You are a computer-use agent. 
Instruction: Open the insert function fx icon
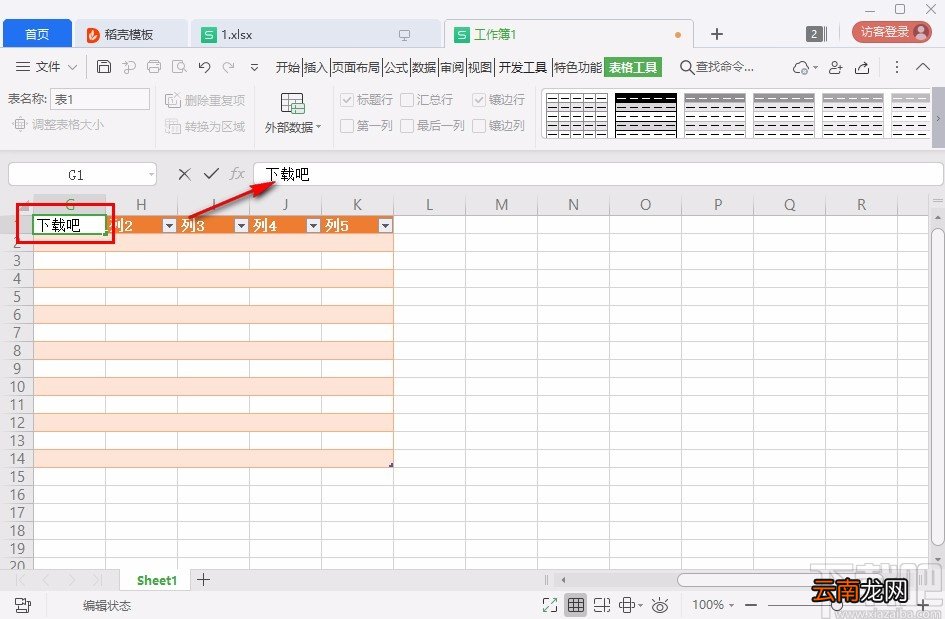237,174
